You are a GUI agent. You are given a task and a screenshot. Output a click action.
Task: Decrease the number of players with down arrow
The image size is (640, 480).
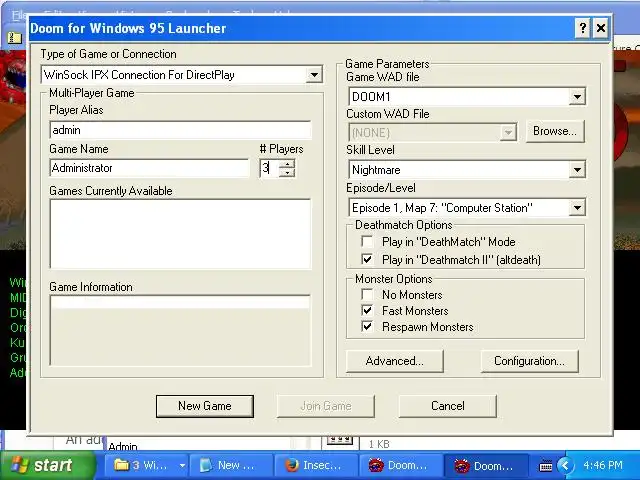pyautogui.click(x=287, y=173)
